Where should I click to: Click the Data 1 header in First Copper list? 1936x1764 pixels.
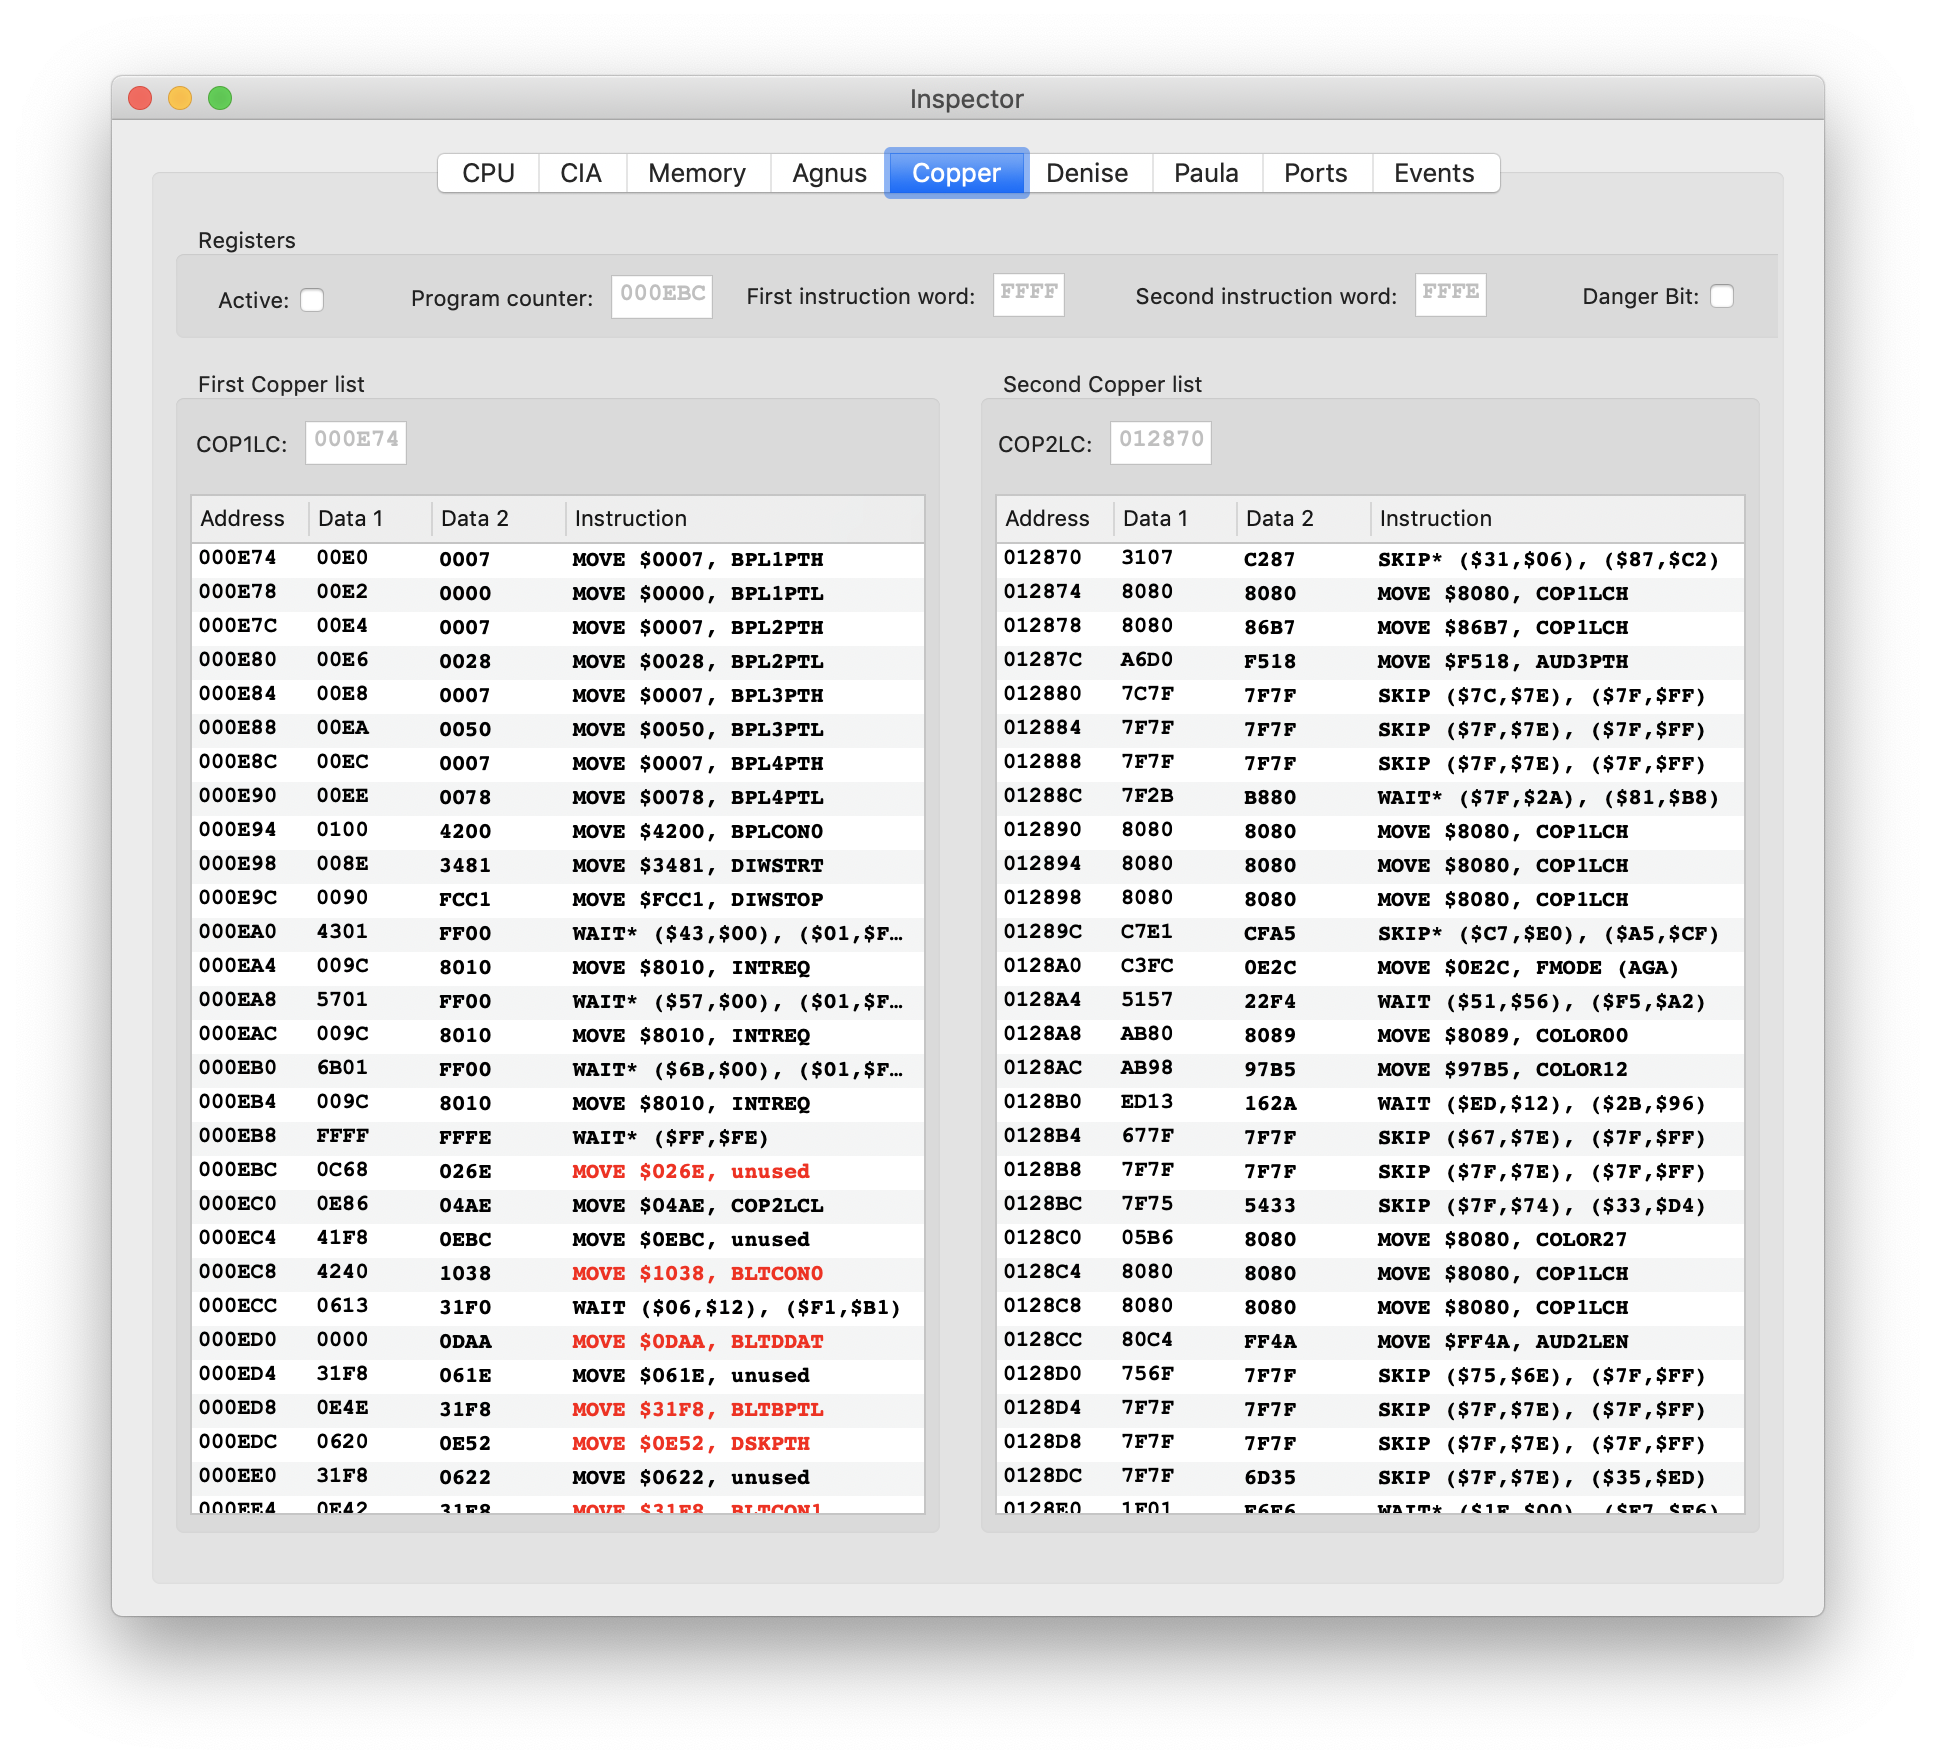[370, 518]
